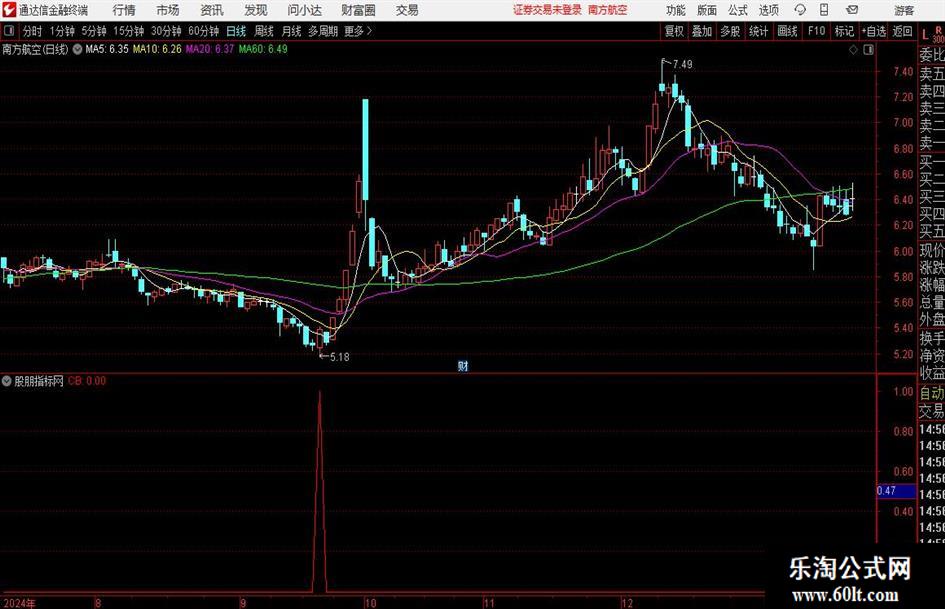
Task: Switch to 1分钟 period
Action: (x=62, y=31)
